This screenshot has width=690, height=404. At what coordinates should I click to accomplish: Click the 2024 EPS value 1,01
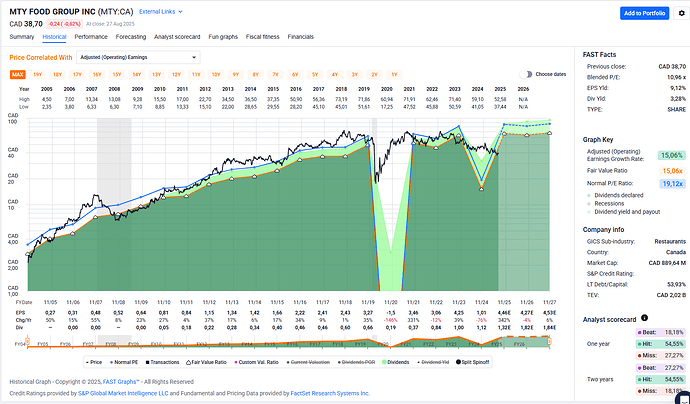click(x=481, y=313)
